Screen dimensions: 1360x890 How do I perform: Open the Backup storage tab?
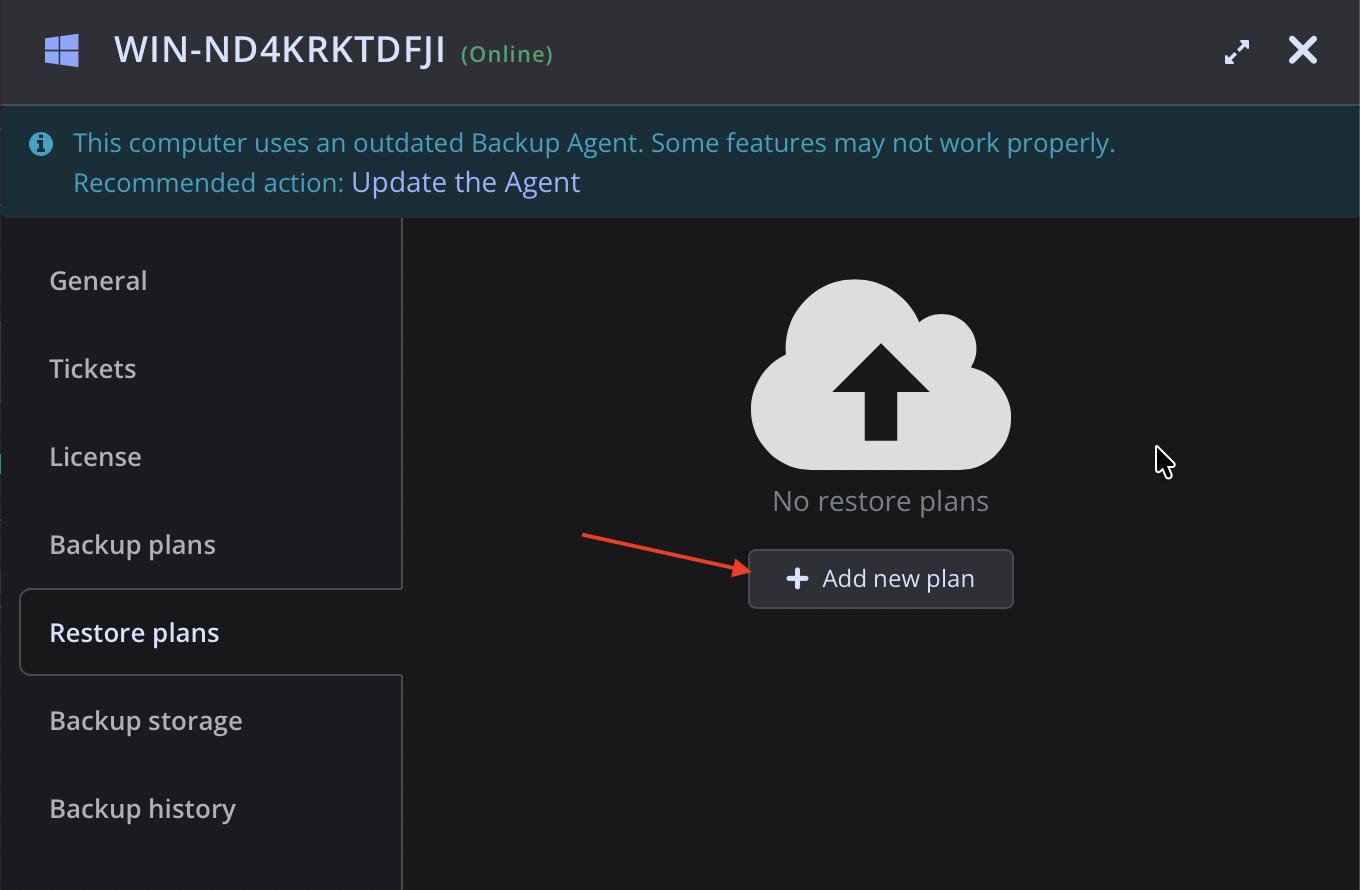pyautogui.click(x=146, y=721)
